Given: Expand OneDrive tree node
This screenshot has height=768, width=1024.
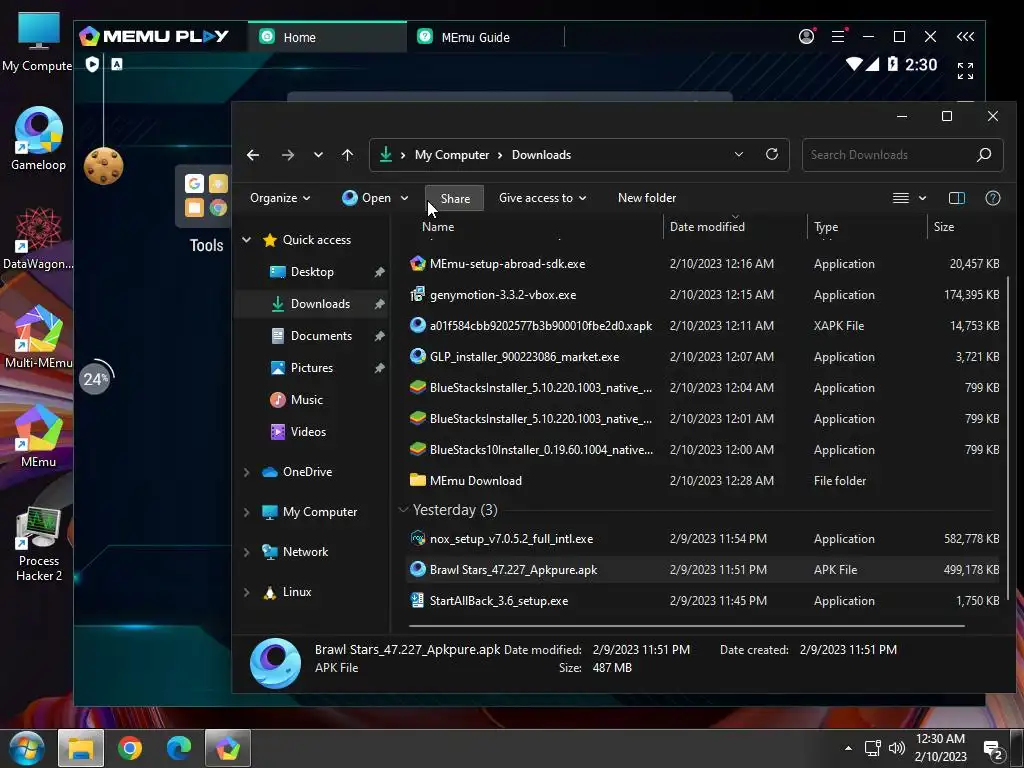Looking at the screenshot, I should 246,472.
